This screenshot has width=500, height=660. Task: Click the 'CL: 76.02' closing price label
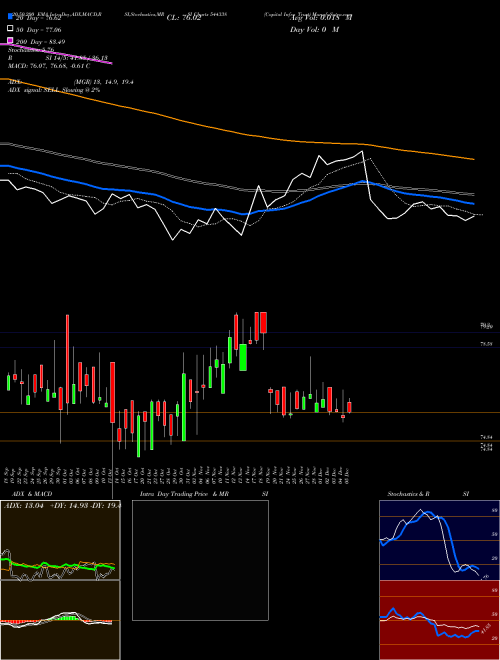click(x=184, y=18)
